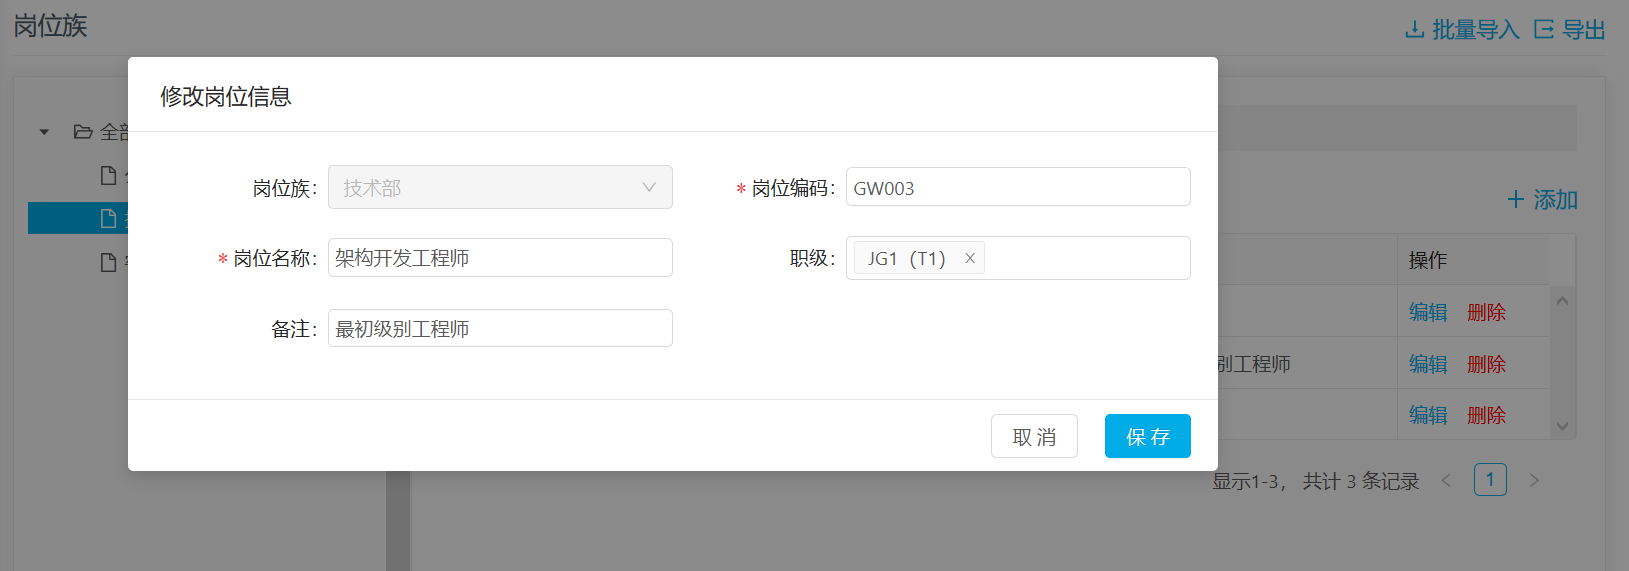
Task: Click the first document icon under root folder
Action: [x=109, y=176]
